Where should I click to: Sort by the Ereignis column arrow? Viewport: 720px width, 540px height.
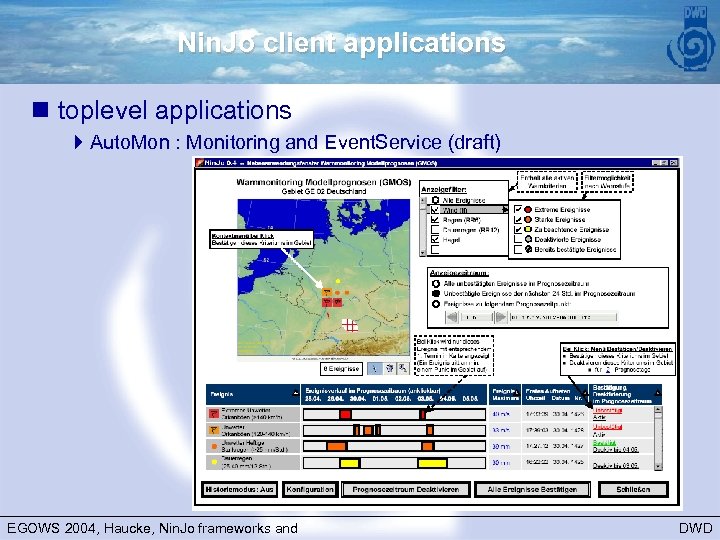point(295,394)
